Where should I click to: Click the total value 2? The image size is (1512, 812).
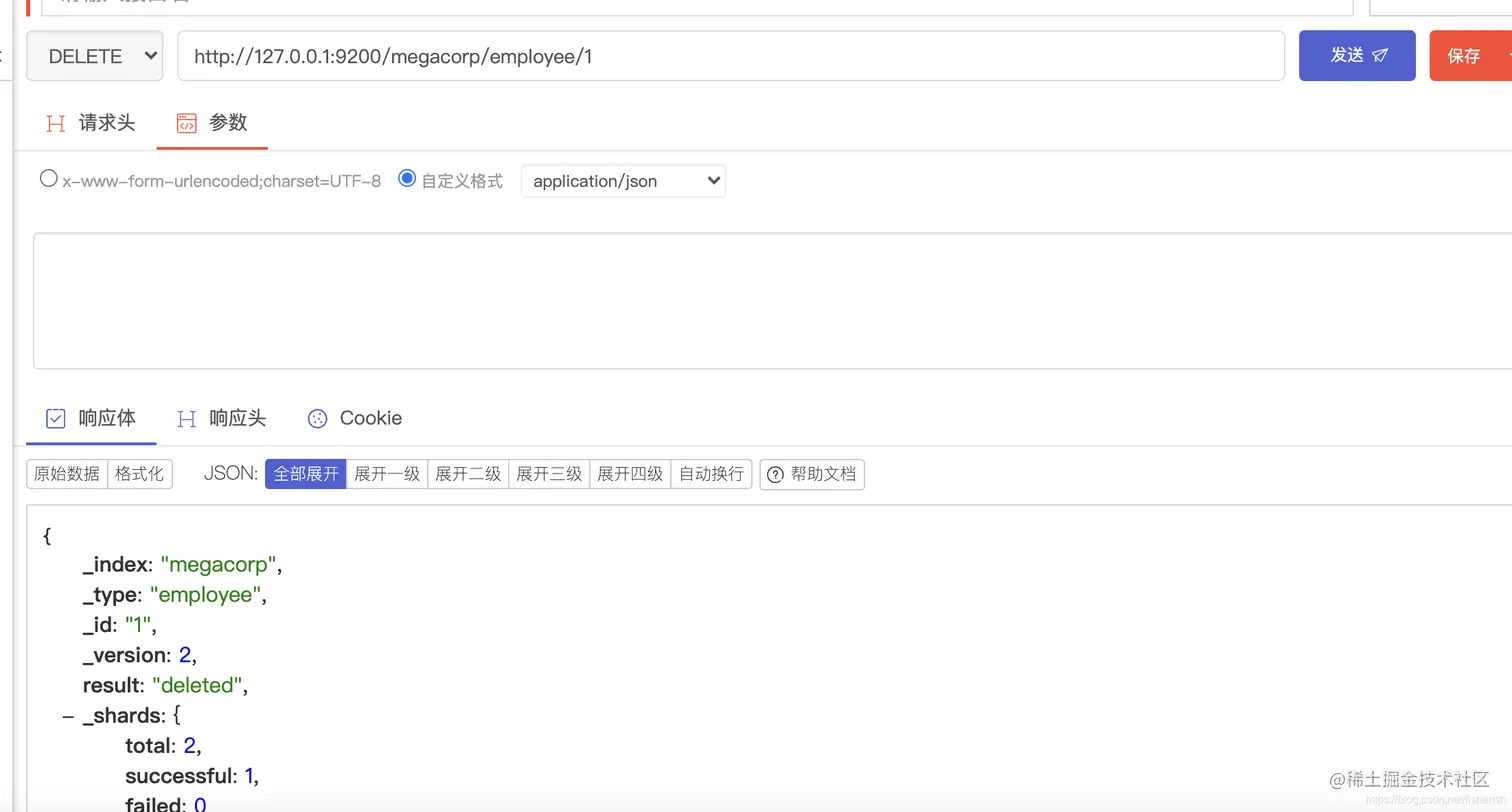click(x=190, y=746)
